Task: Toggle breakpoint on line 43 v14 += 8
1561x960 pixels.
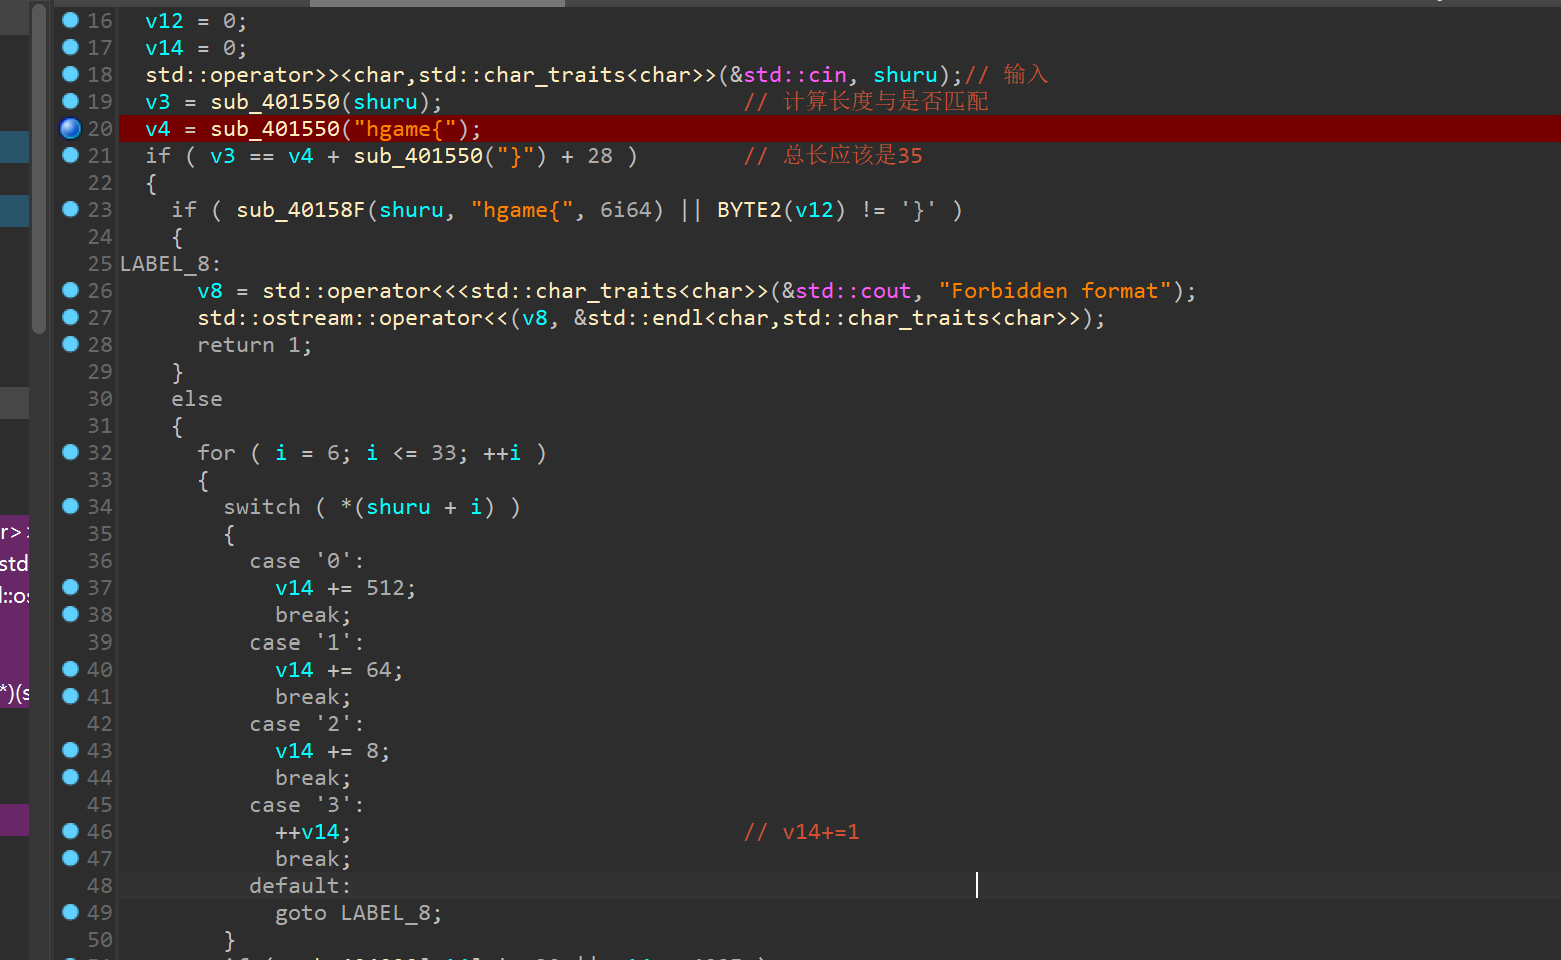Action: (x=70, y=750)
